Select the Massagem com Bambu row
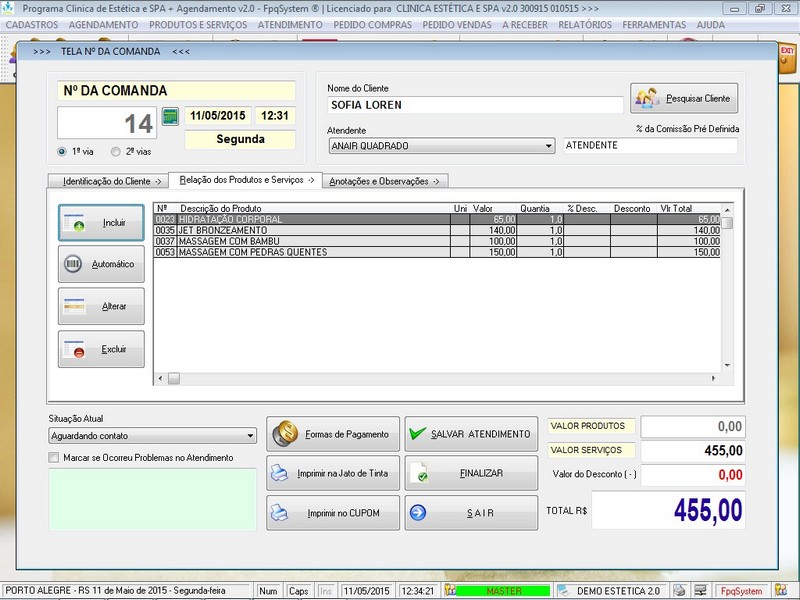The height and width of the screenshot is (600, 800). click(300, 241)
